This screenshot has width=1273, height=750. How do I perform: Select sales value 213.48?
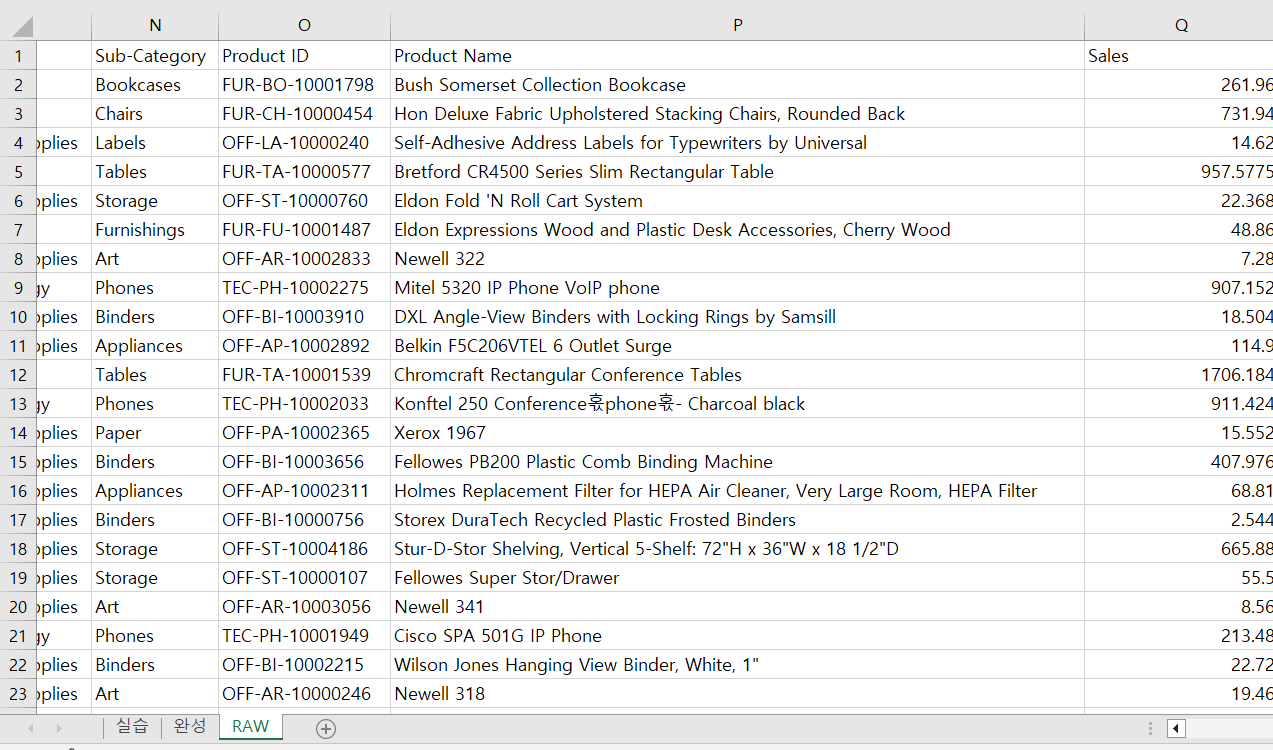click(x=1179, y=636)
